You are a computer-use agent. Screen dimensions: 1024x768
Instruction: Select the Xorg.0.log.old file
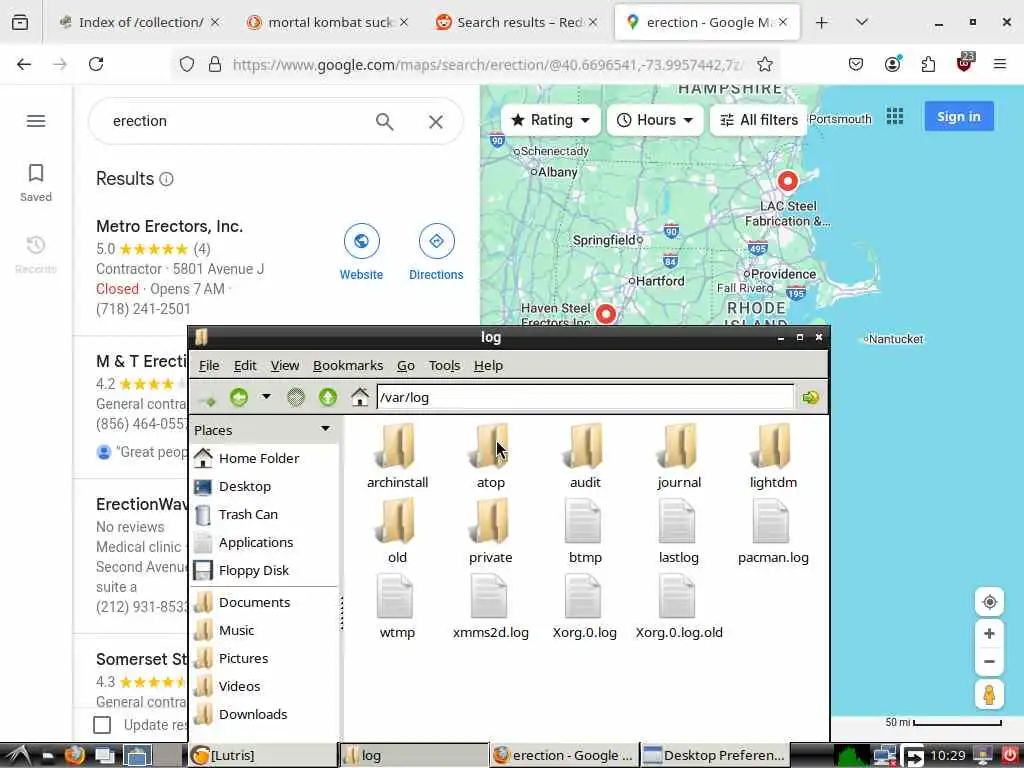pos(679,606)
